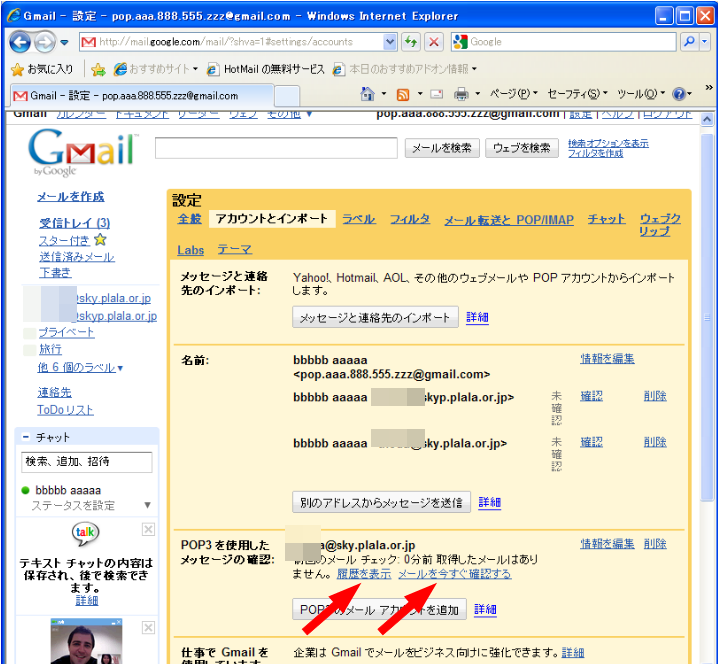This screenshot has height=664, width=718.
Task: Open ステータスを設定 dropdown
Action: point(91,506)
